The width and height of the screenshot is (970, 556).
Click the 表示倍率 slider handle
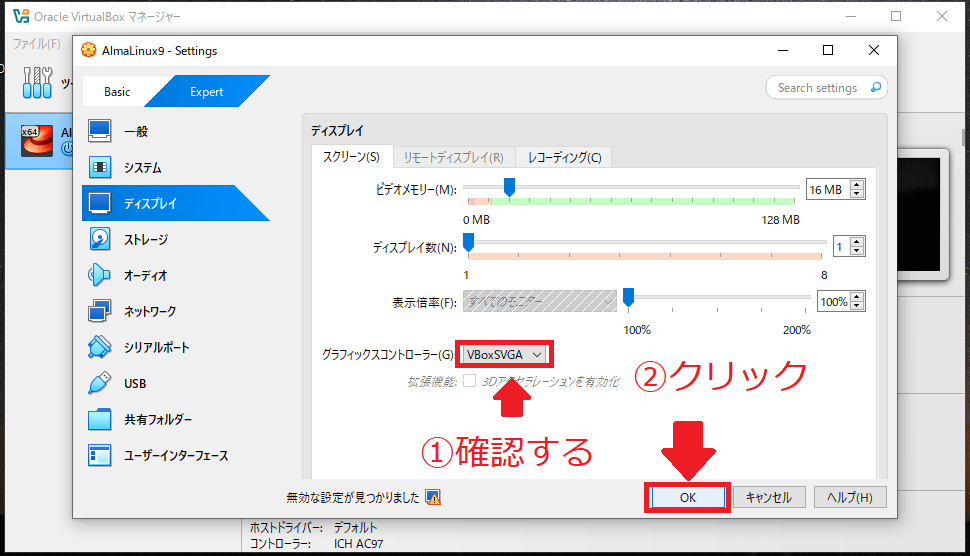click(628, 297)
